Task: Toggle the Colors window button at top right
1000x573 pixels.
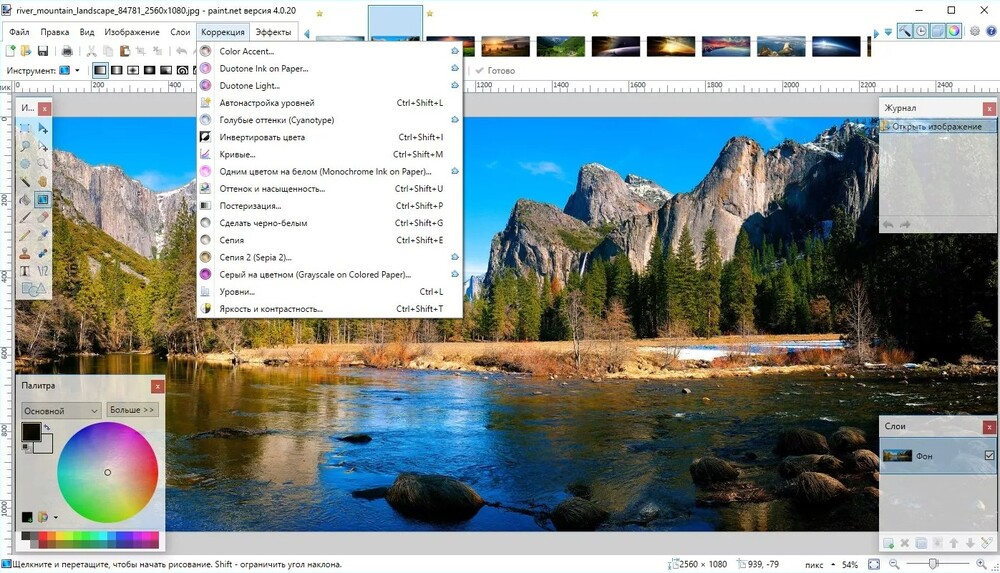Action: pos(954,31)
